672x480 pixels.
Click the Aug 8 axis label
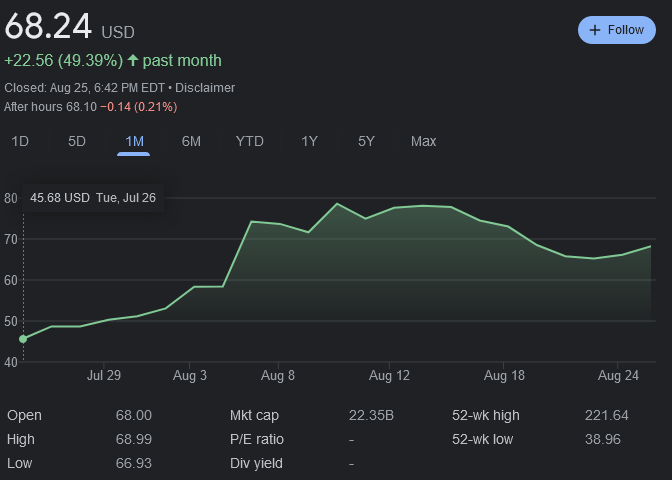(x=278, y=375)
